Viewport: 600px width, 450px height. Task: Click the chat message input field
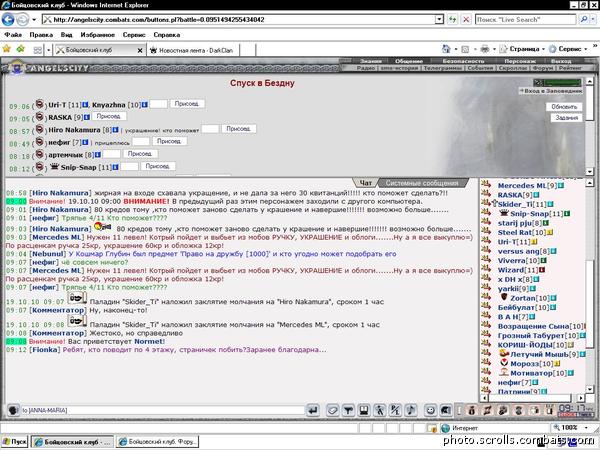pyautogui.click(x=162, y=410)
